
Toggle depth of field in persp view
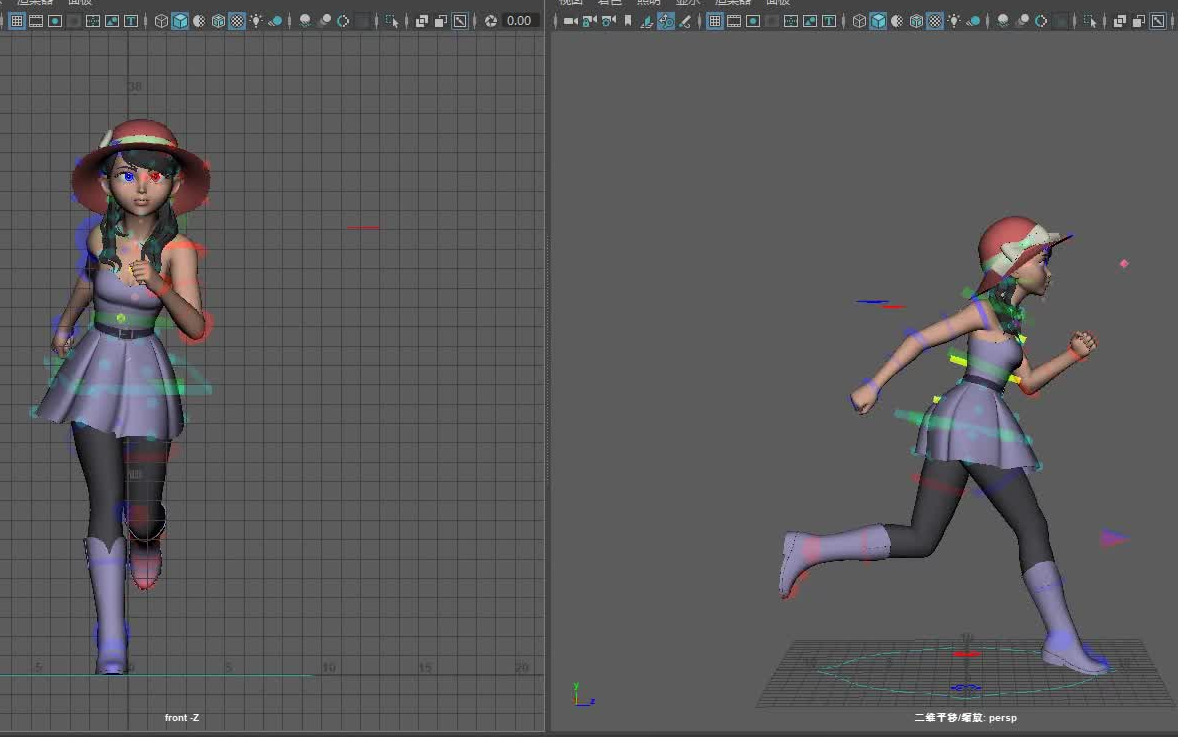pyautogui.click(x=1060, y=21)
